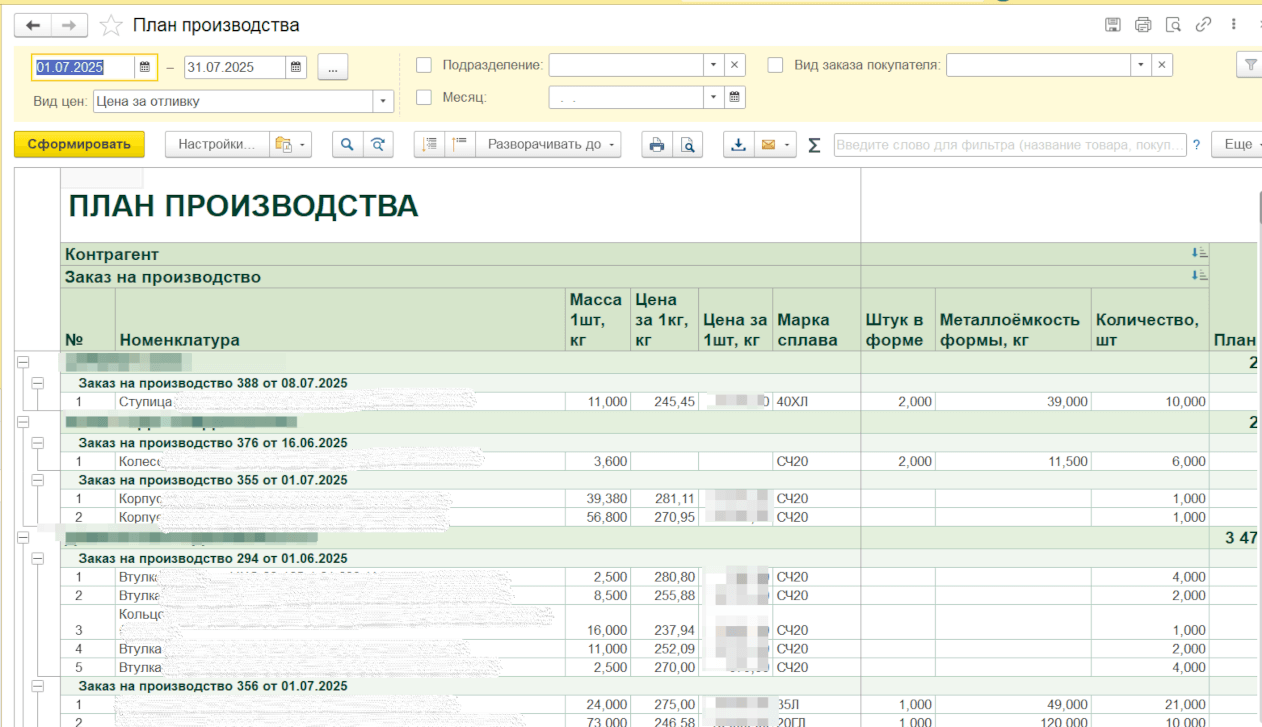Viewport: 1262px width, 727px height.
Task: Click the back navigation arrow
Action: tap(33, 25)
